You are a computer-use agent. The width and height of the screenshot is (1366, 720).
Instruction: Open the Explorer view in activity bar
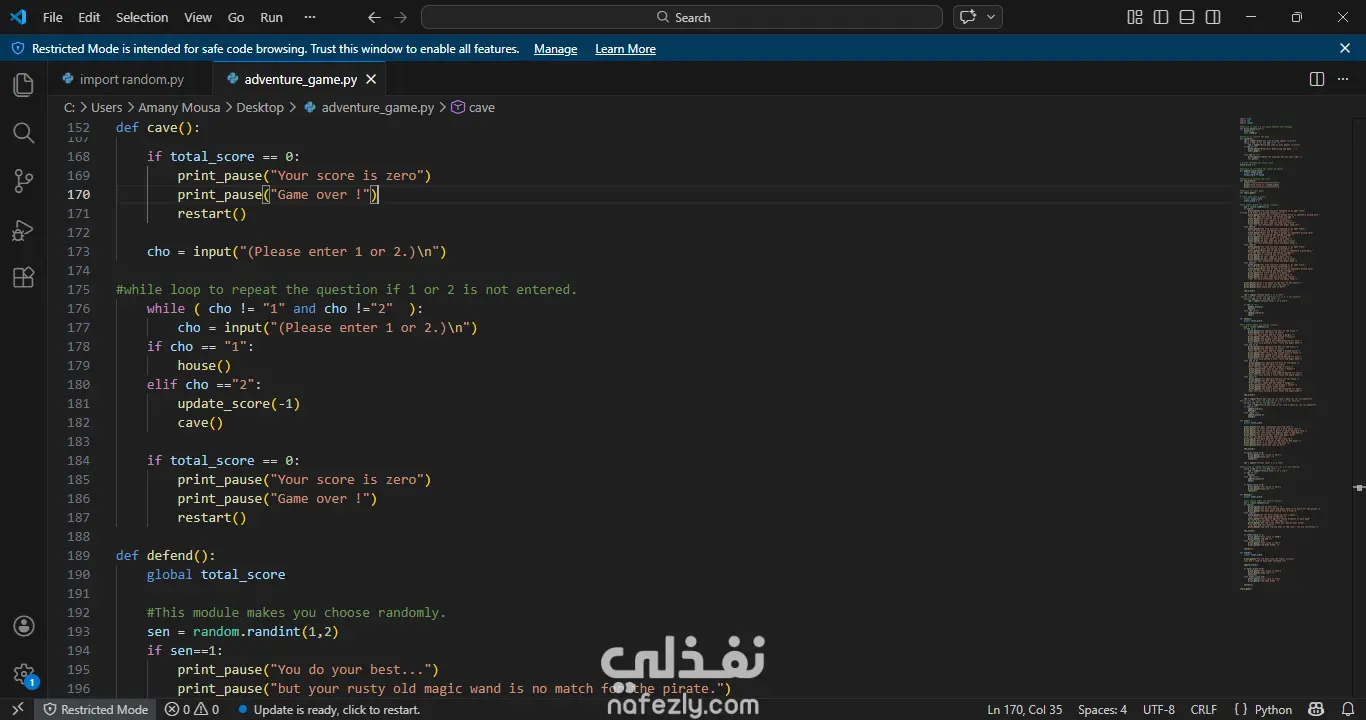pyautogui.click(x=23, y=85)
